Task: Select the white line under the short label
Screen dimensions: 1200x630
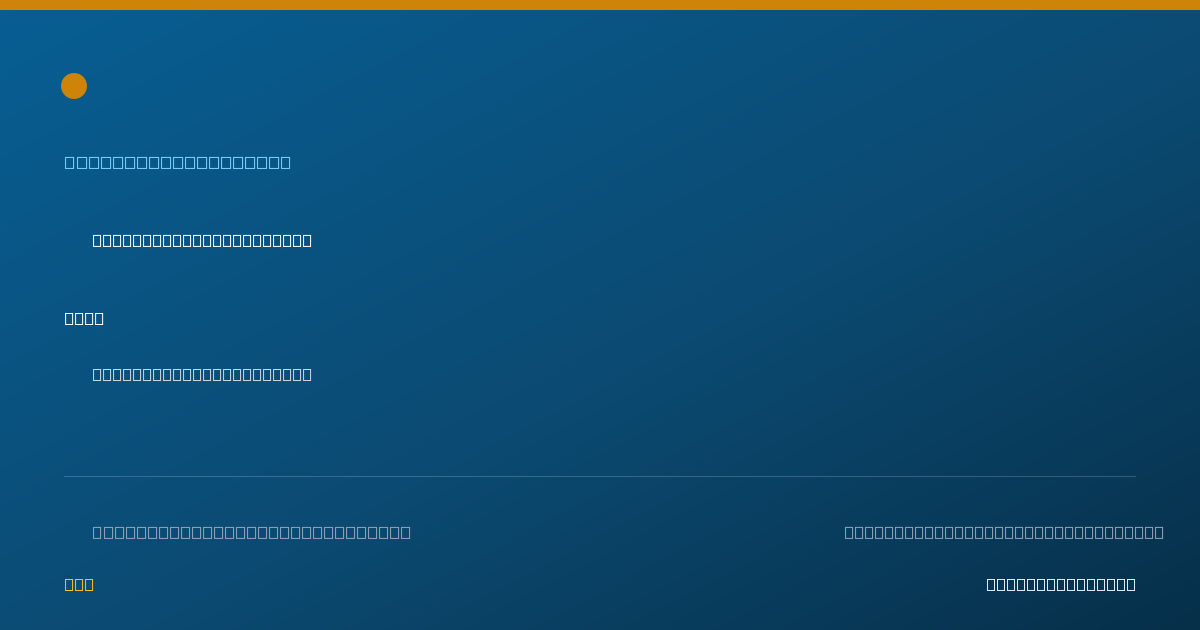Action: pyautogui.click(x=202, y=374)
